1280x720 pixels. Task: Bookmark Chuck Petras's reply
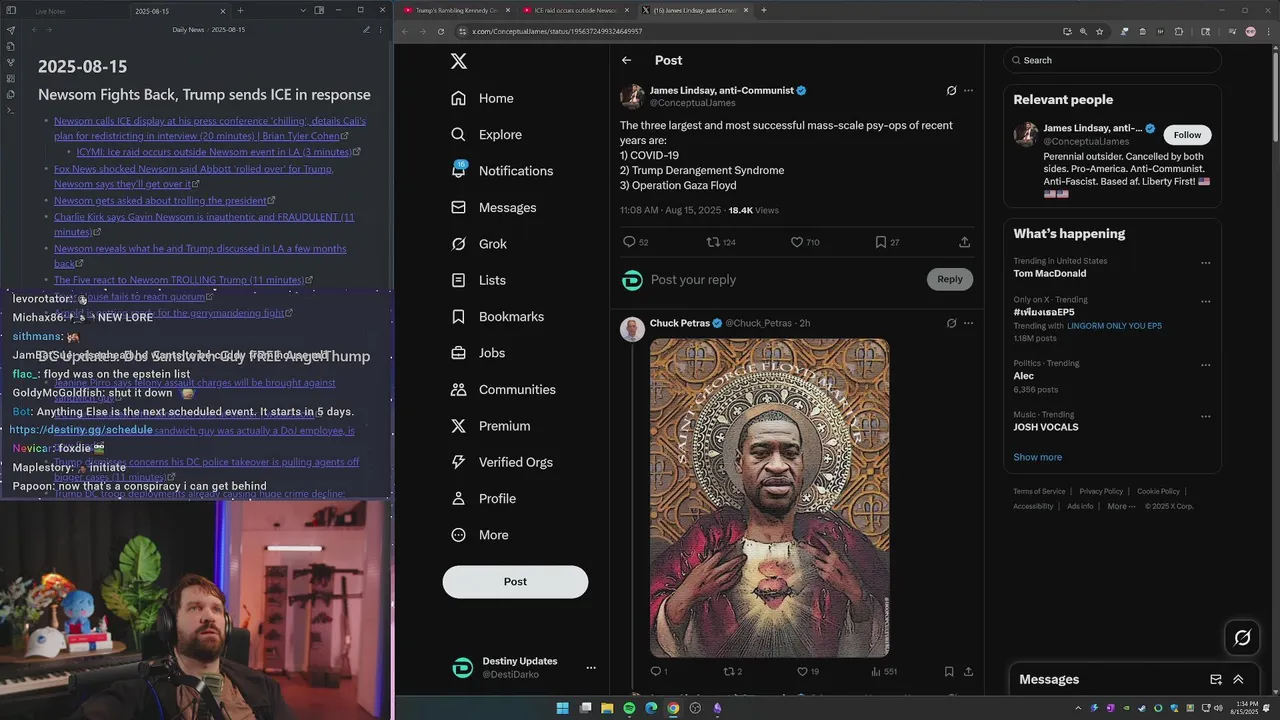point(948,672)
